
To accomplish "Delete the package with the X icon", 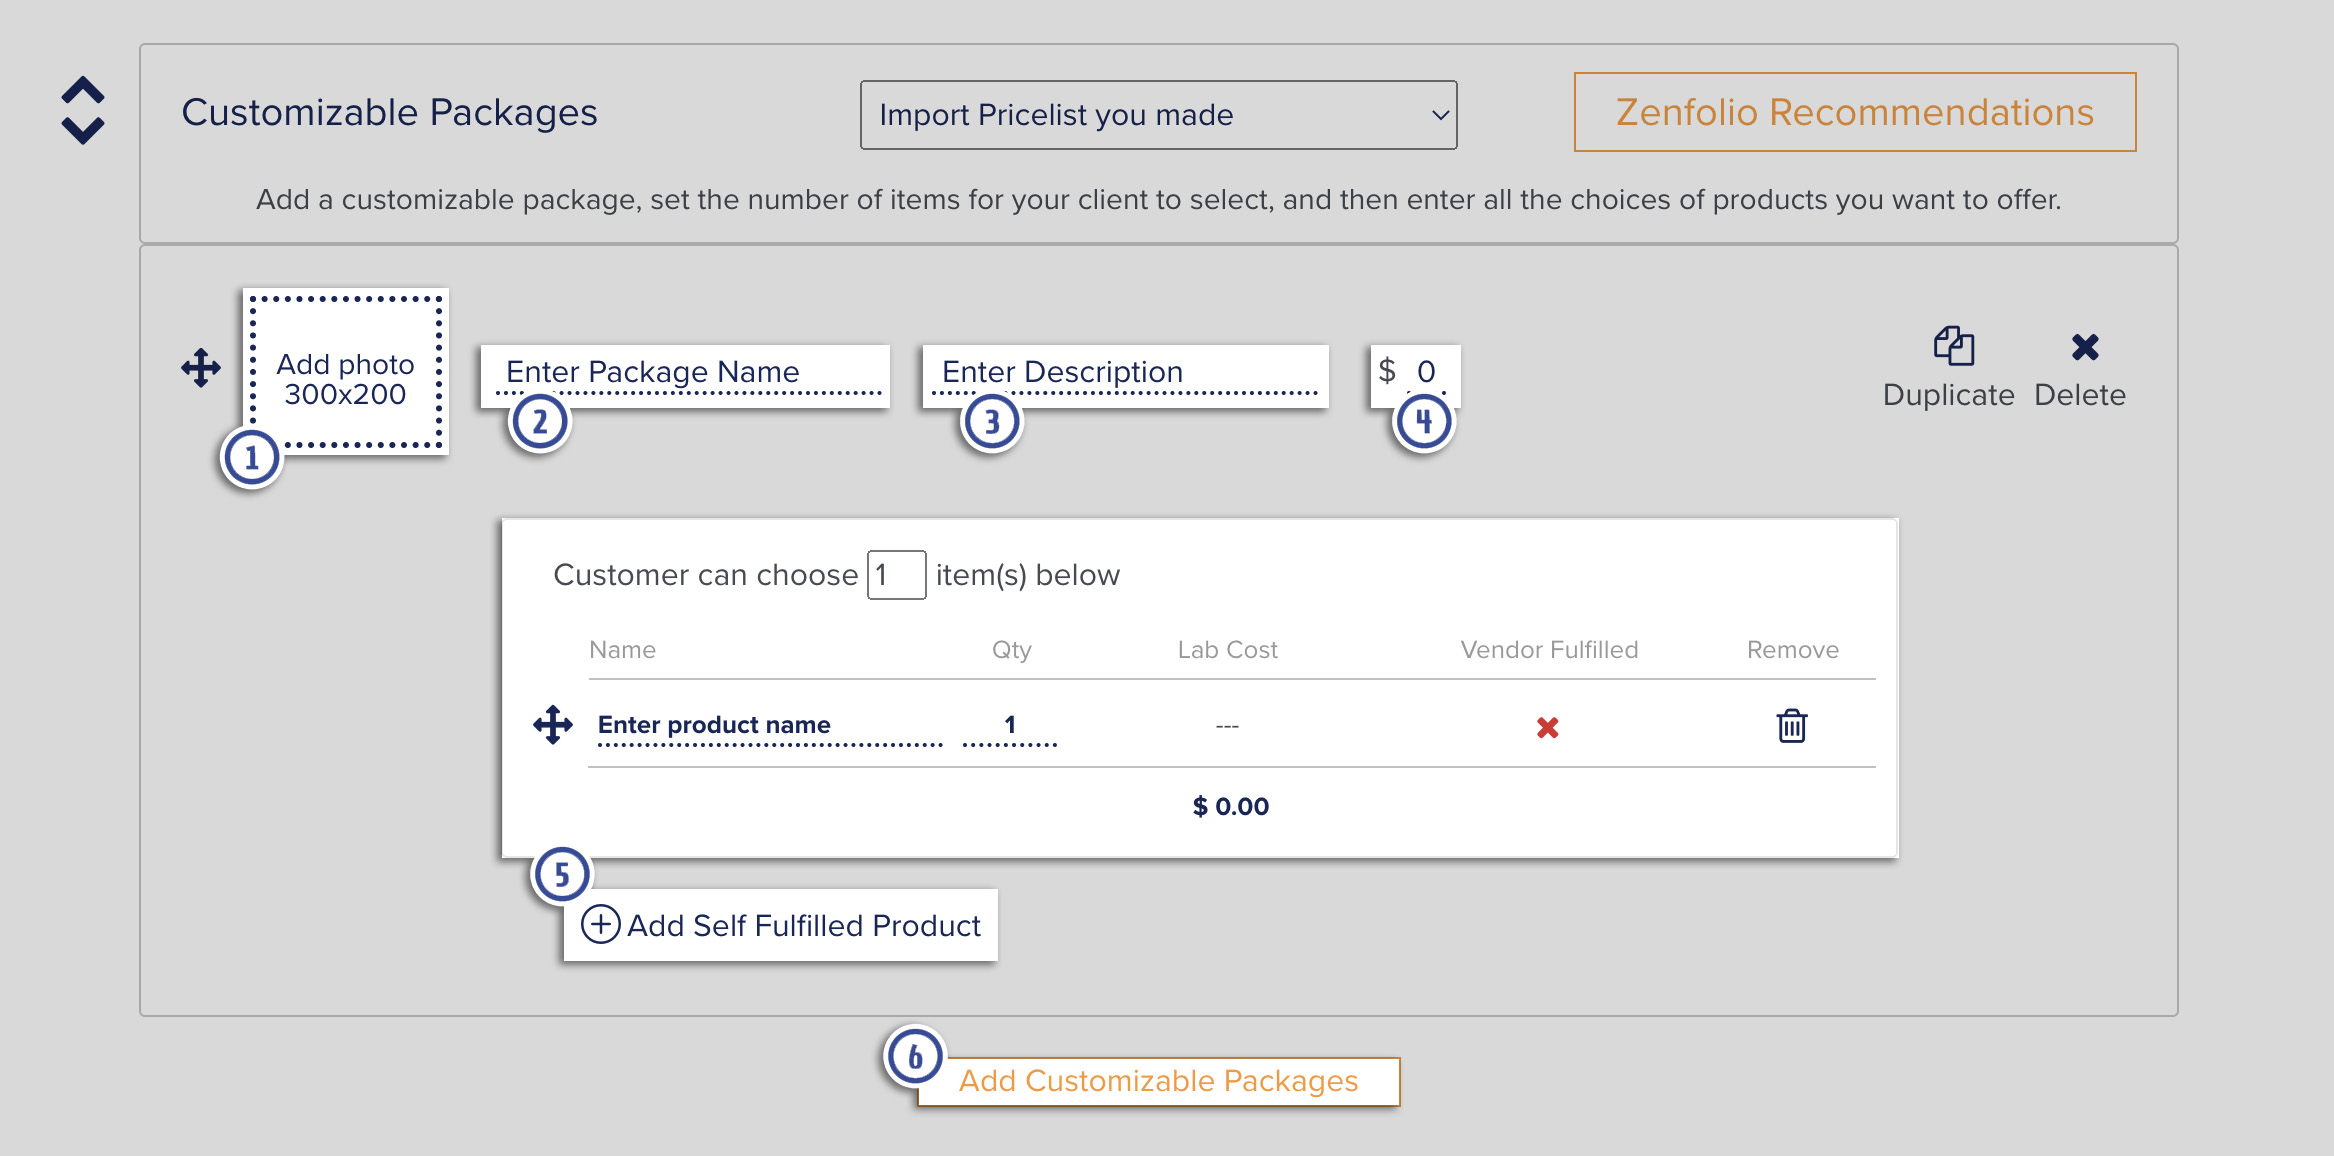I will [2085, 347].
